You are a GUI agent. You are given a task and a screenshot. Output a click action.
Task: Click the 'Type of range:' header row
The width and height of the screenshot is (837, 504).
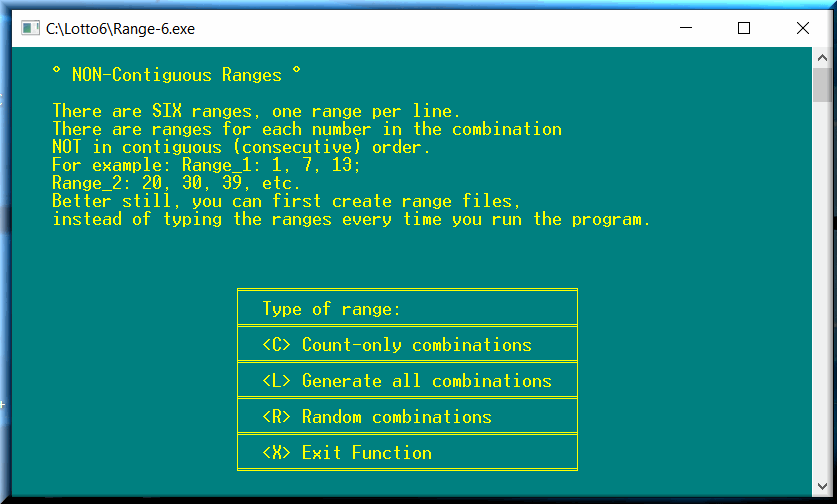[x=407, y=308]
